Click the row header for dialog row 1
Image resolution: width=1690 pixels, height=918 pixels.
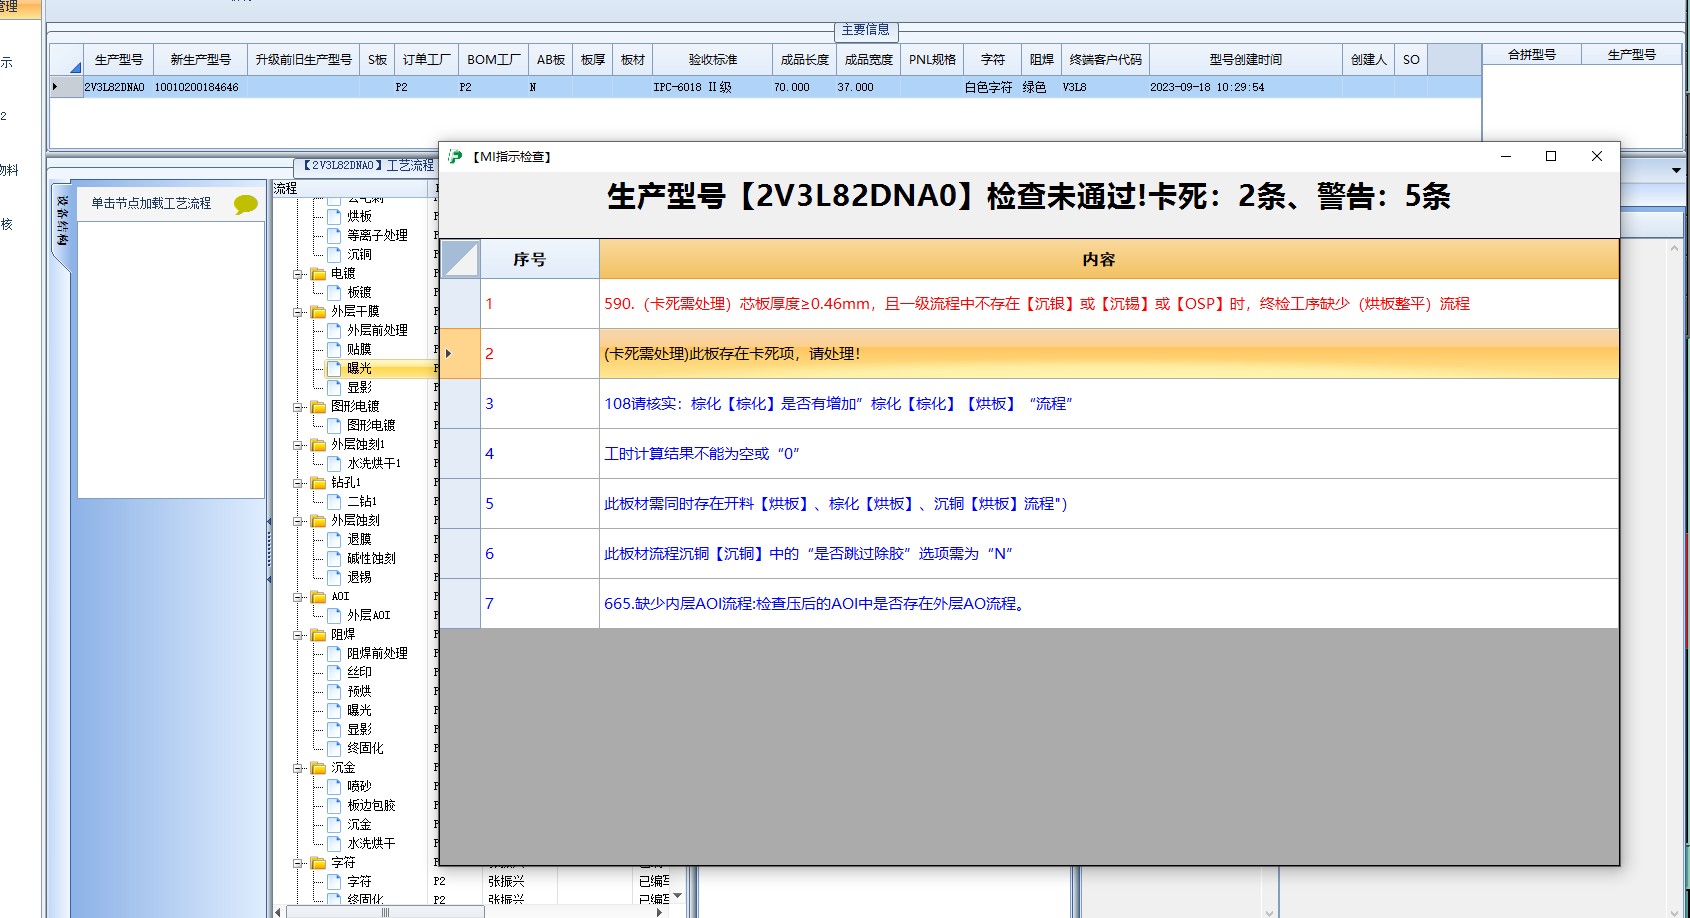point(460,304)
